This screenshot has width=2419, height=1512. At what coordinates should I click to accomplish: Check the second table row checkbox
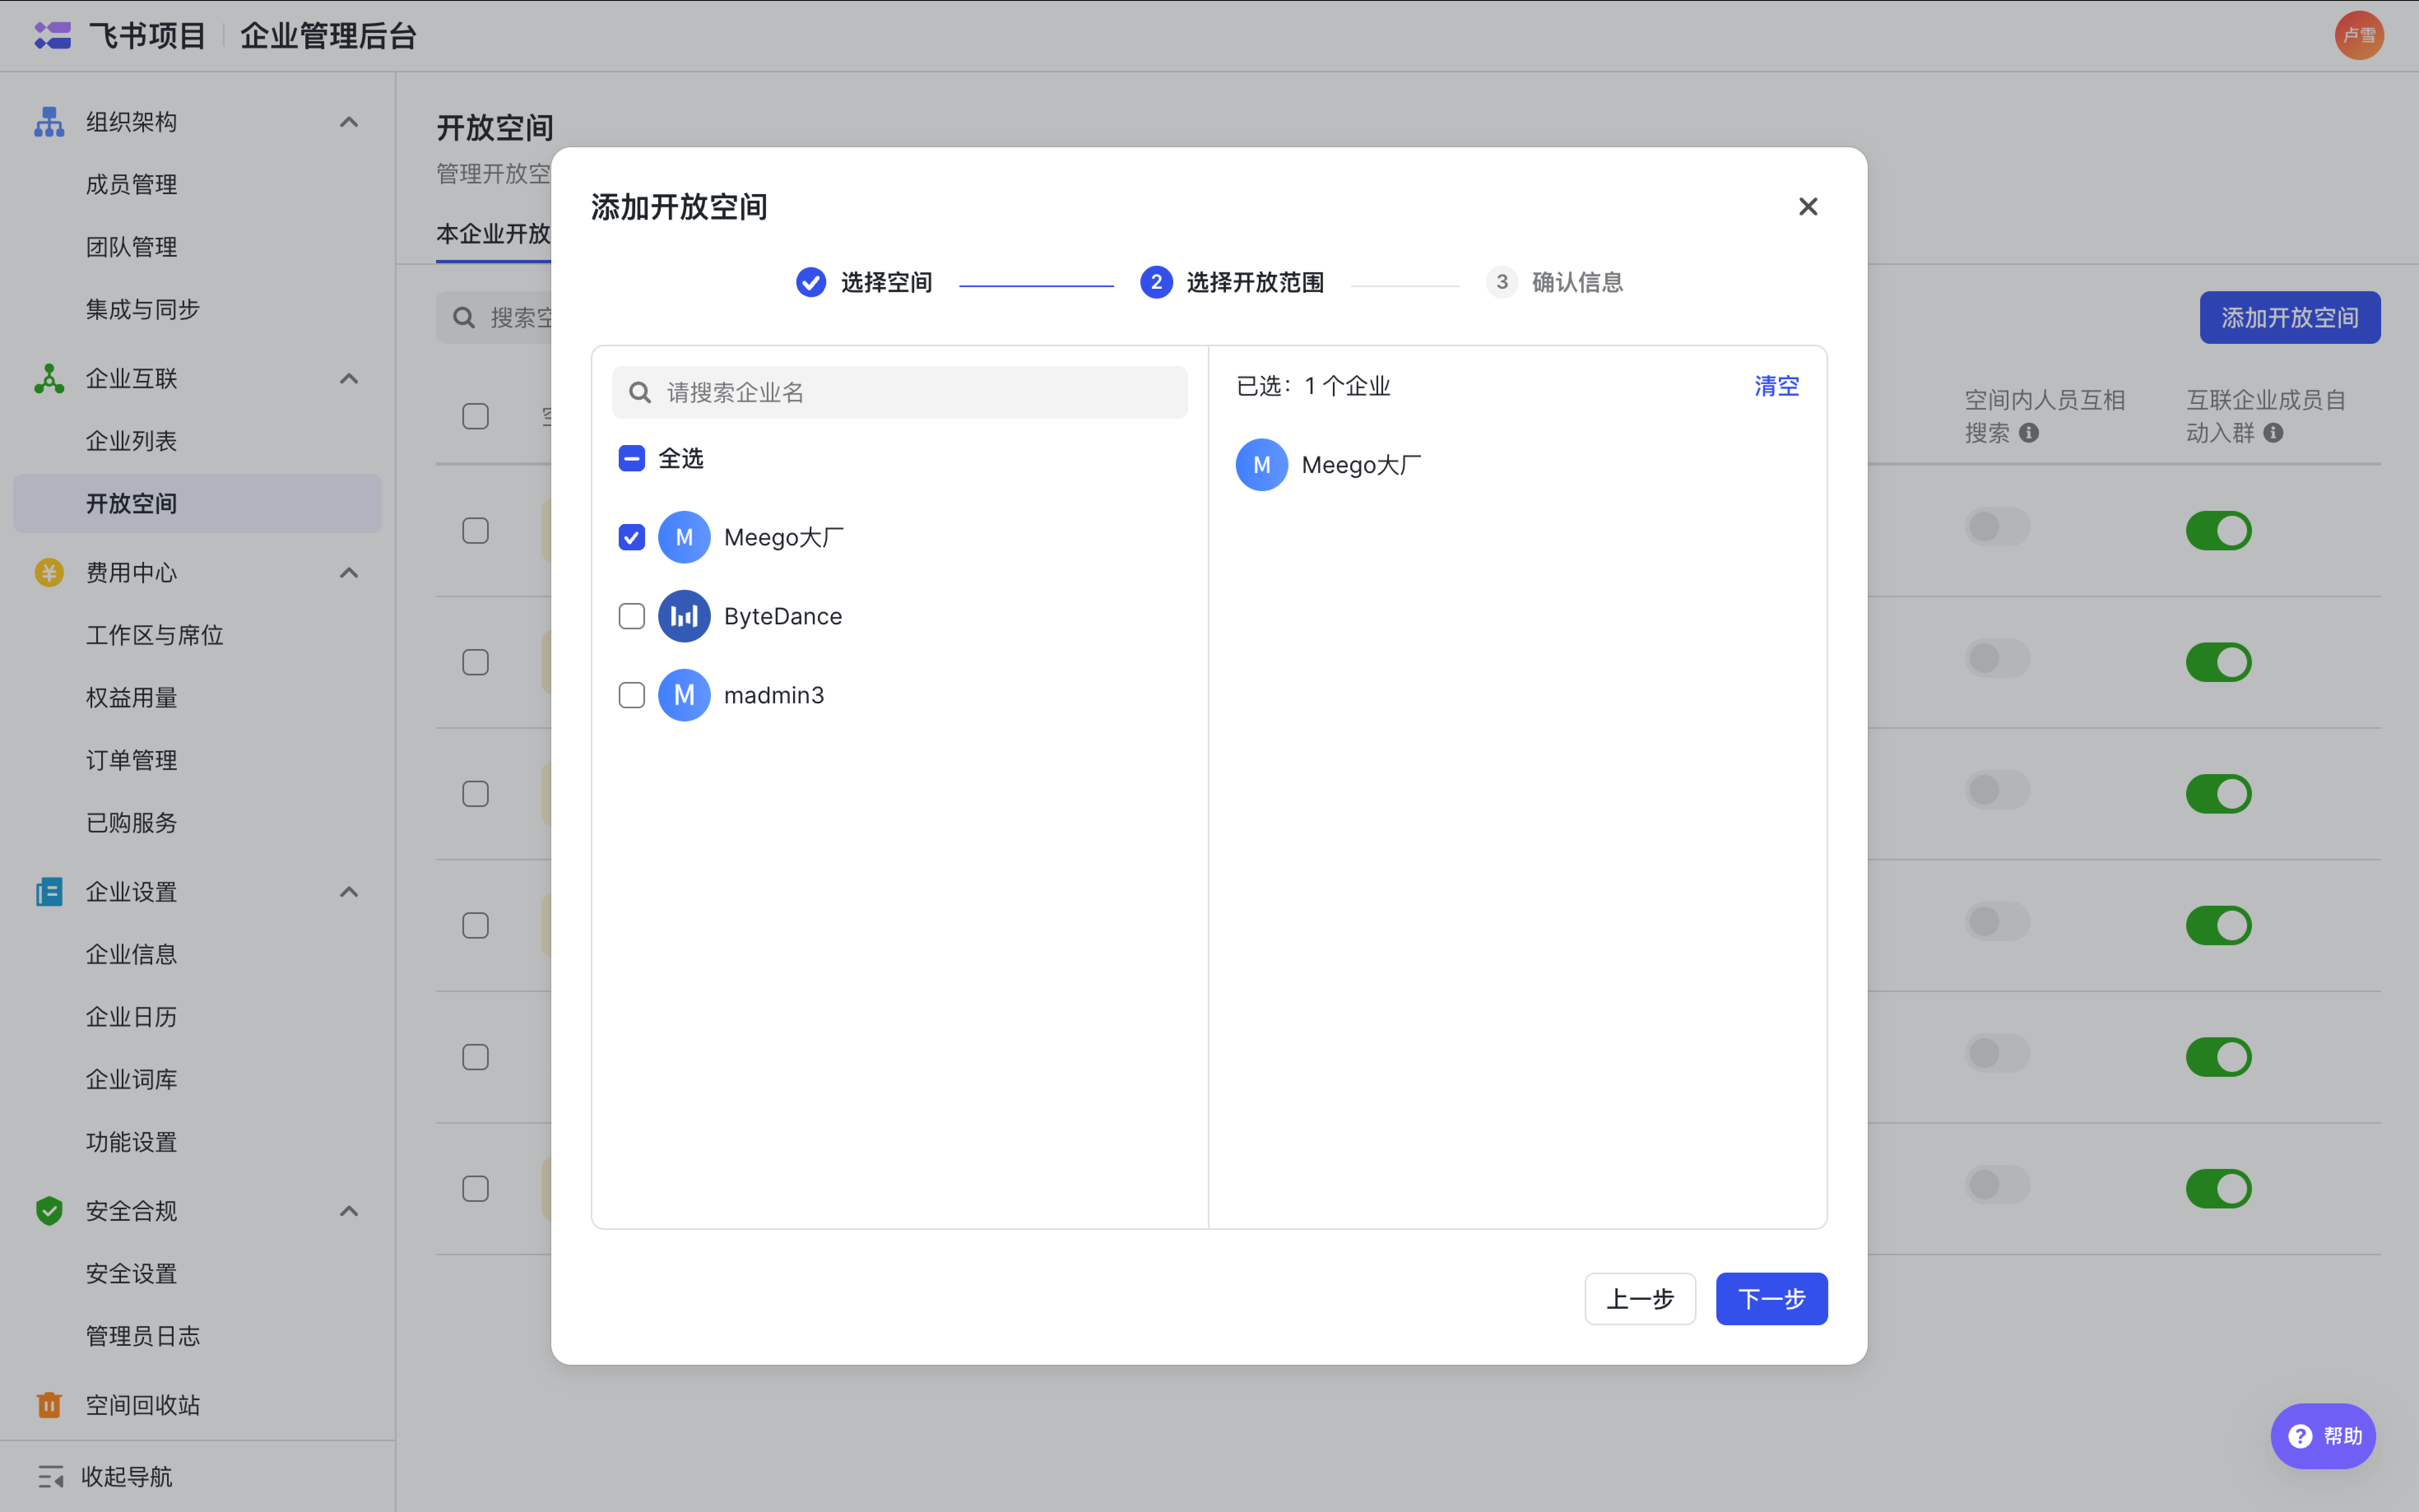(476, 662)
